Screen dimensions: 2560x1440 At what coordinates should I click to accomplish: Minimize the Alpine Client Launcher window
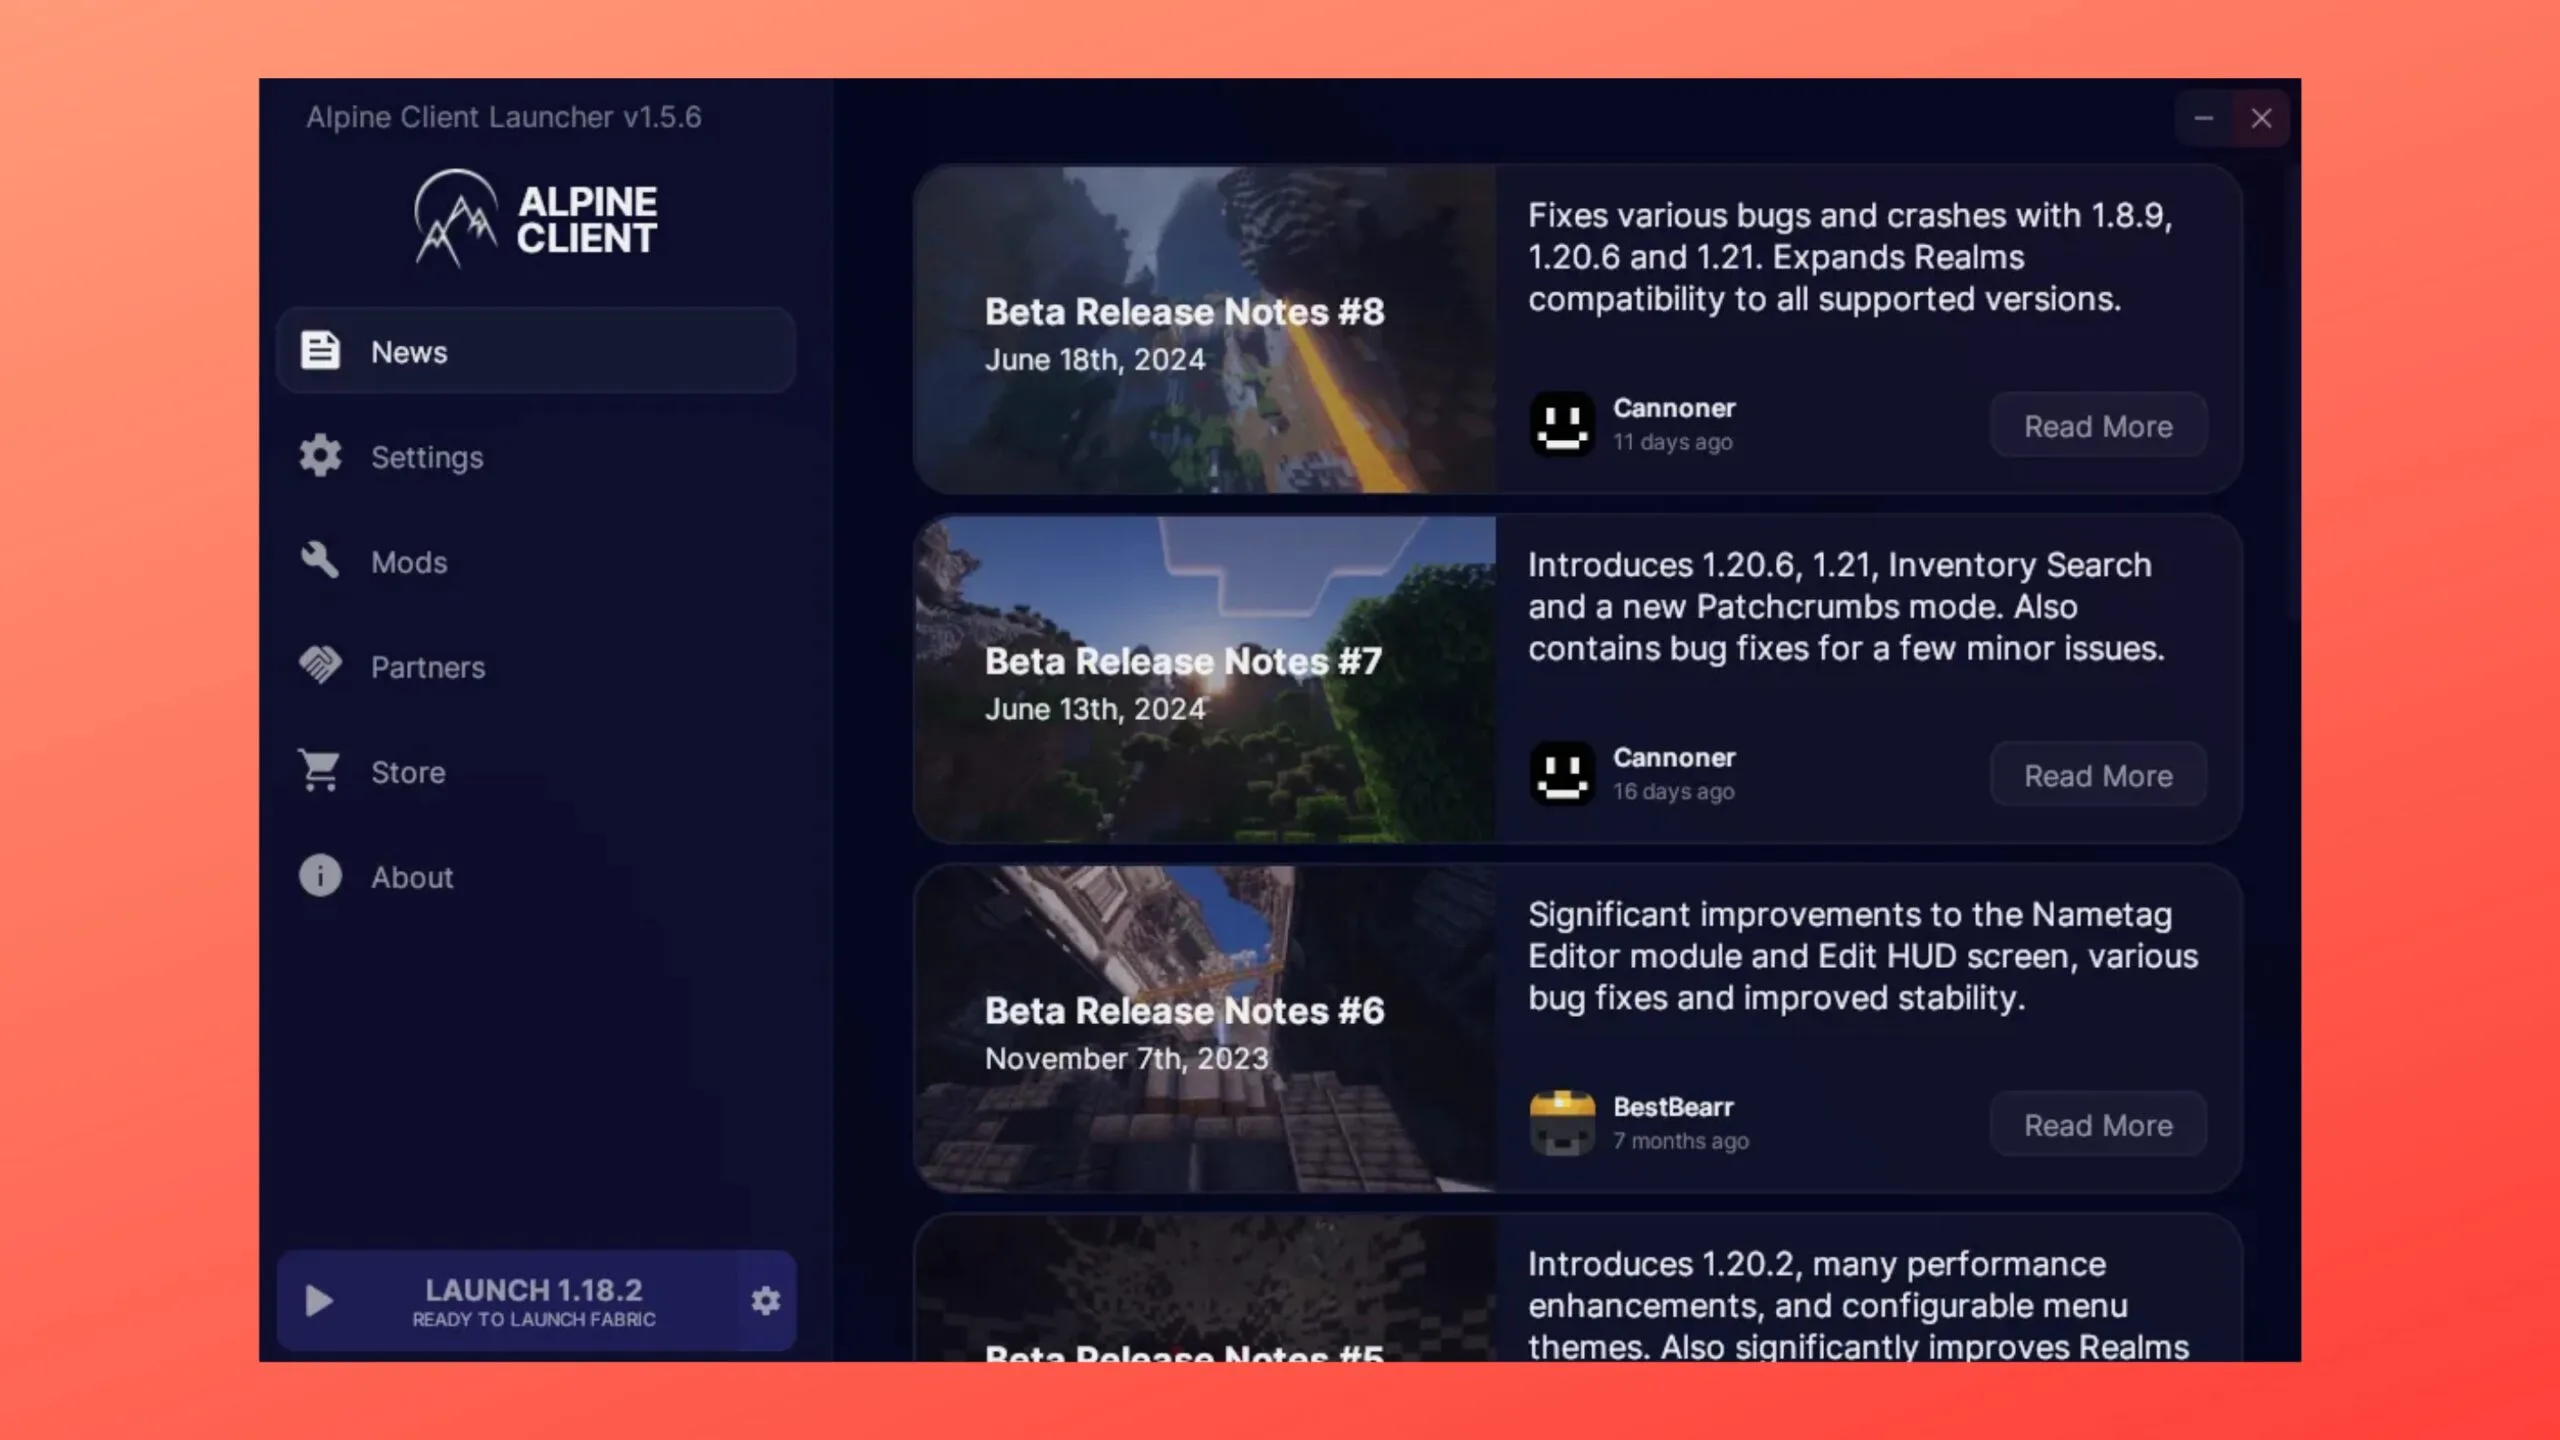(2204, 118)
